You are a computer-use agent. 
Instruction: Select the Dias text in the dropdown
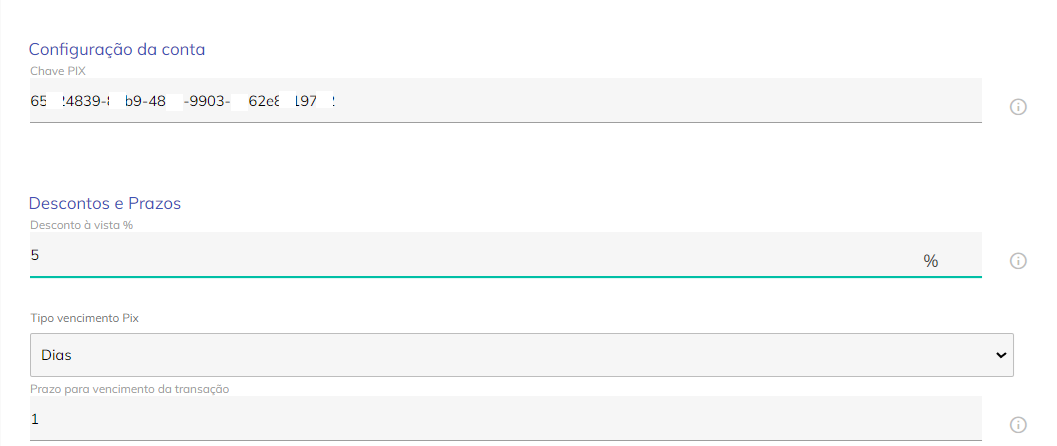57,355
